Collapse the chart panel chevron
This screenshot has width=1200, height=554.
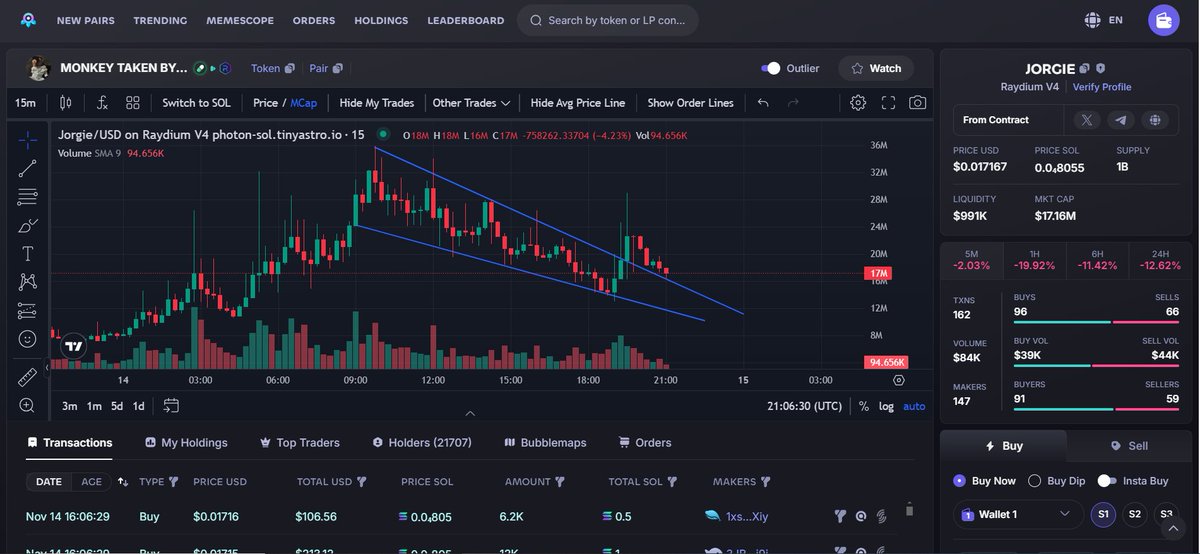tap(470, 413)
